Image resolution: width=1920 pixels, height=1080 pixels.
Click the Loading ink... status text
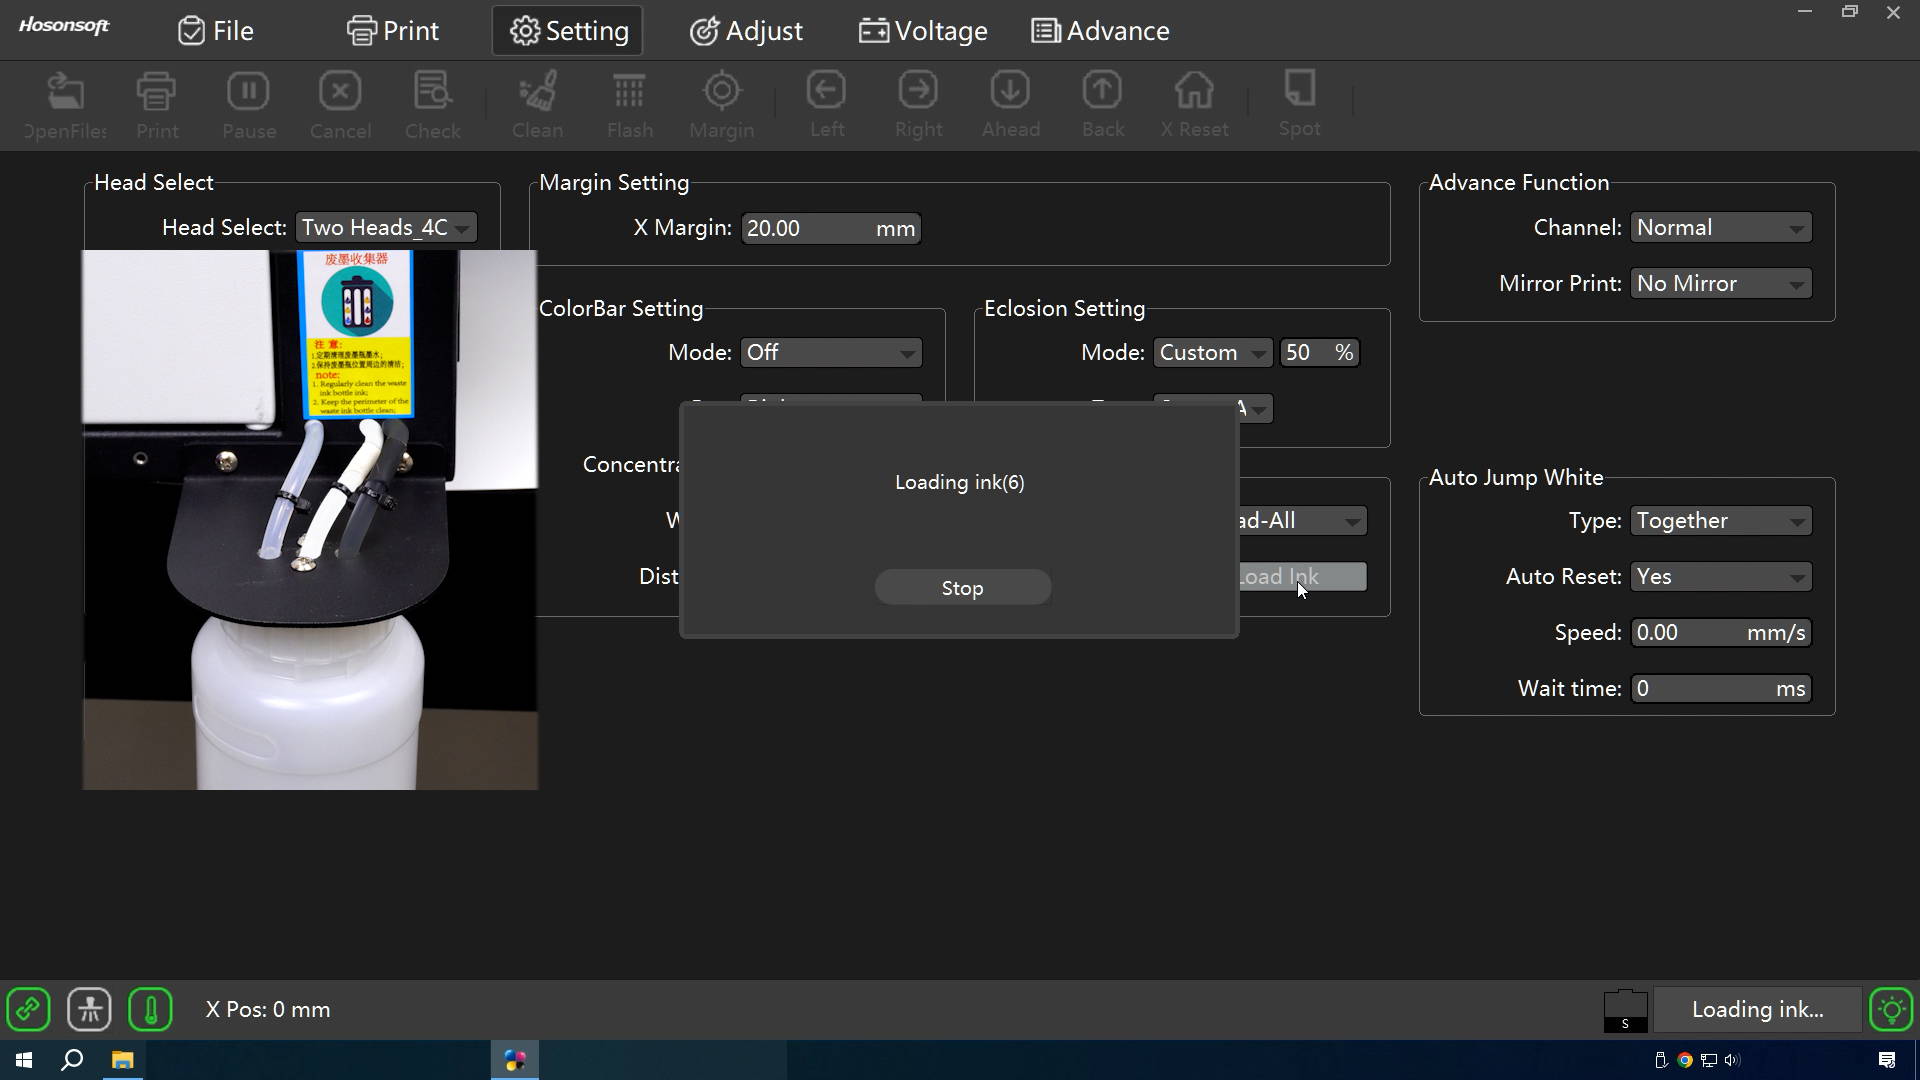tap(1757, 1010)
